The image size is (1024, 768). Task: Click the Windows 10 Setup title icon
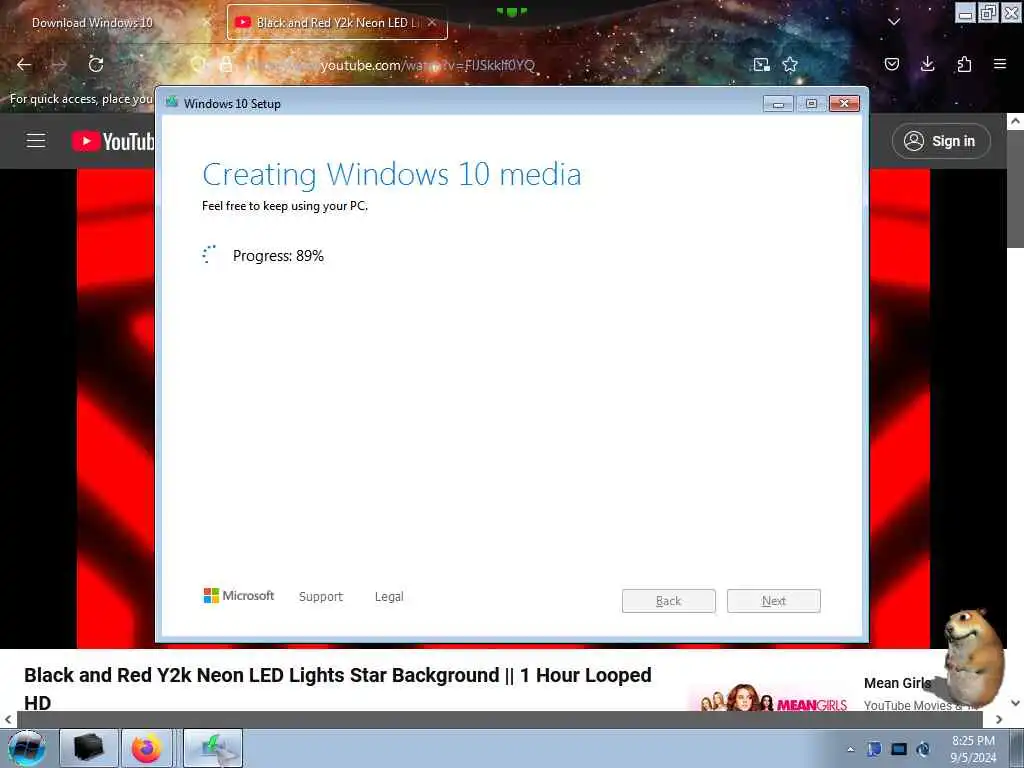172,102
